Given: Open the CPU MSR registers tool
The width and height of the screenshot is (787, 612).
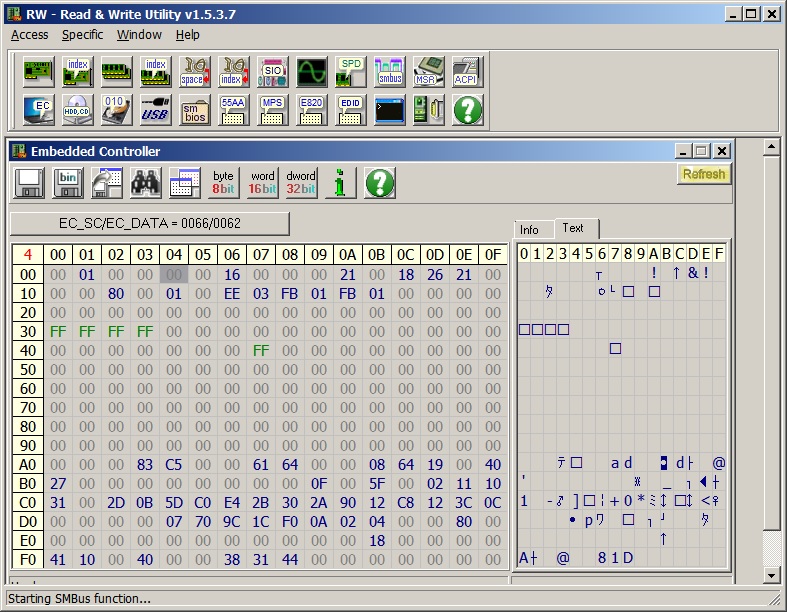Looking at the screenshot, I should (429, 71).
